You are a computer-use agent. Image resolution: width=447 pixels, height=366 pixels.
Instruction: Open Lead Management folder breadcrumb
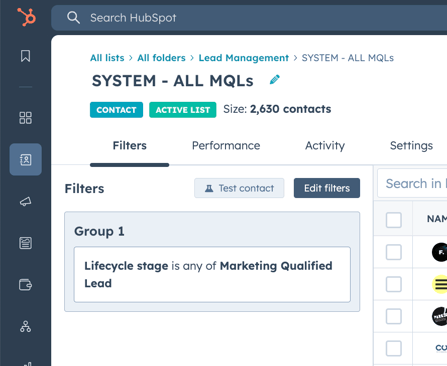244,58
